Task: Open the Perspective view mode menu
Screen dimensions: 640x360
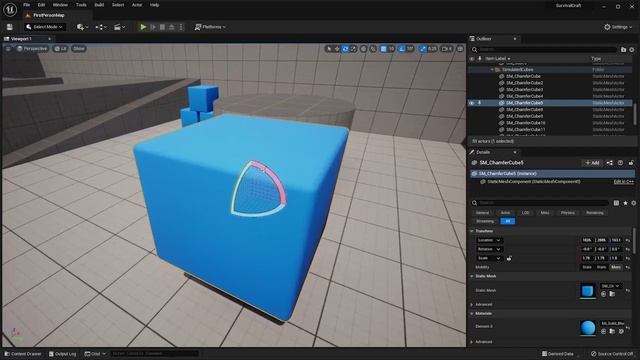Action: click(32, 49)
